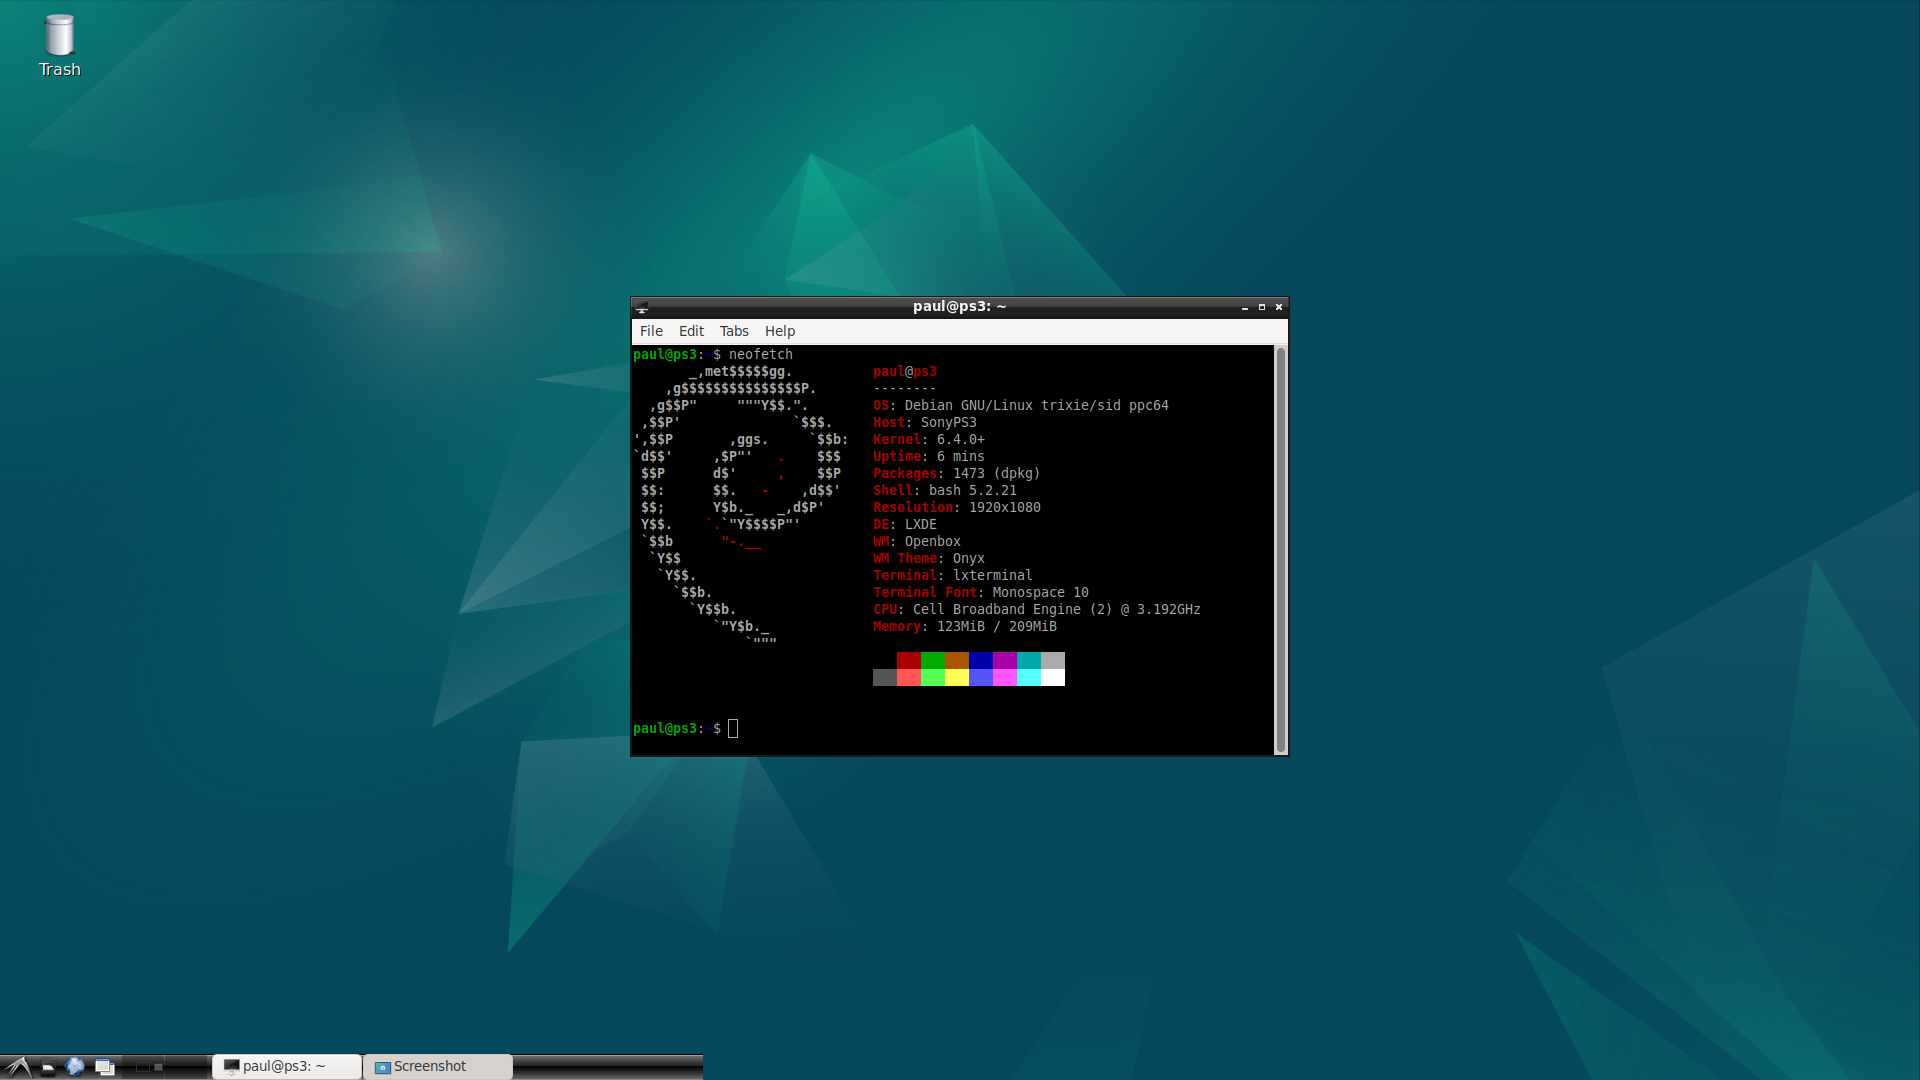Click the 'Terminal: lxterminal' line
This screenshot has height=1080, width=1920.
pyautogui.click(x=953, y=575)
